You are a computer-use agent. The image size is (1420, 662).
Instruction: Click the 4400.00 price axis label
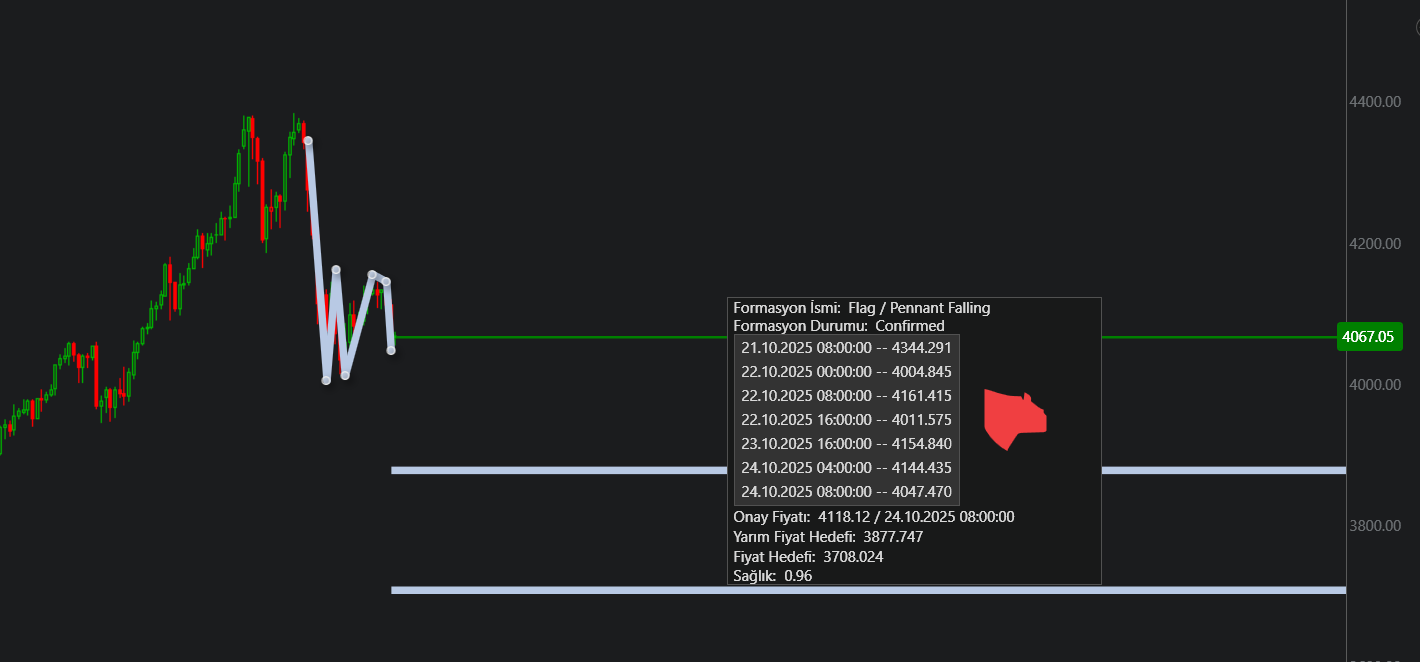pos(1373,102)
